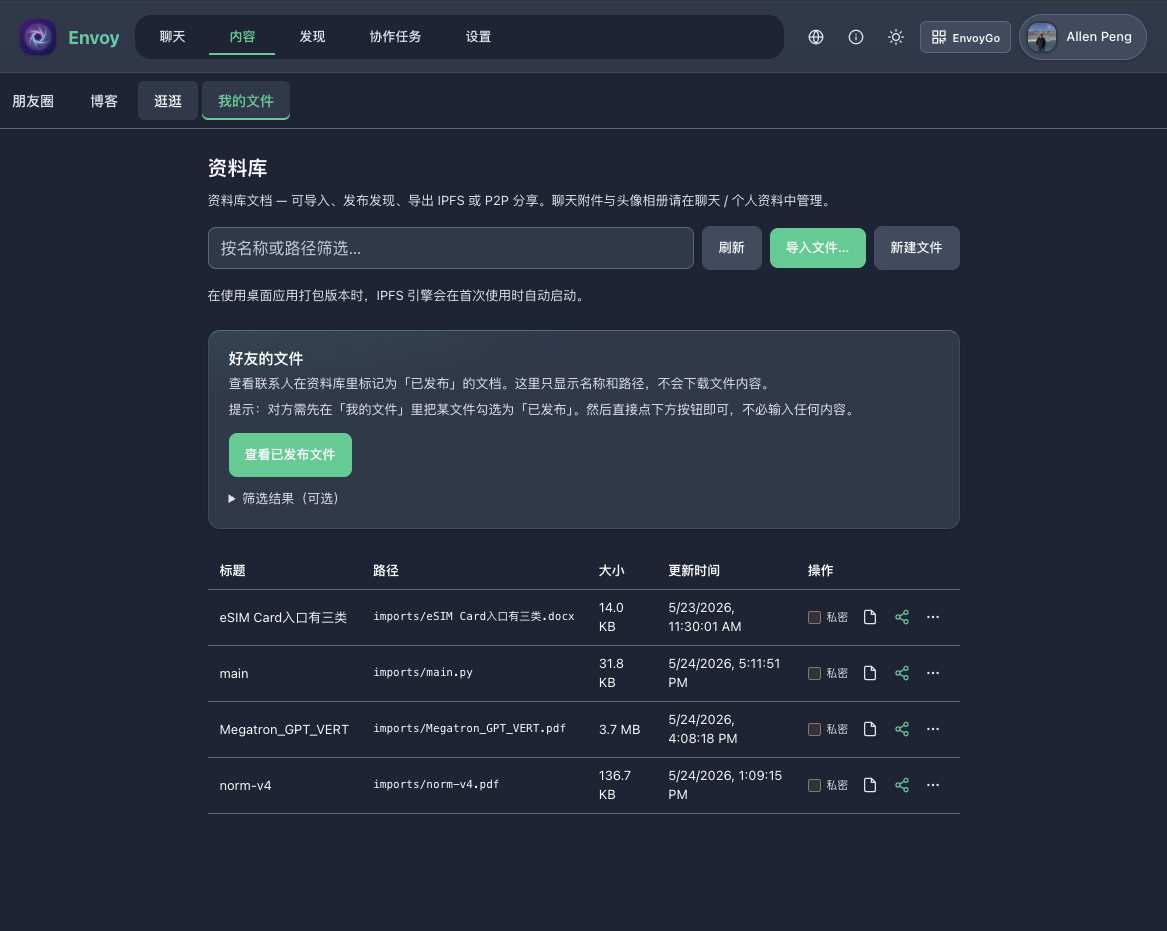Click the Envoy swirl logo

click(38, 37)
